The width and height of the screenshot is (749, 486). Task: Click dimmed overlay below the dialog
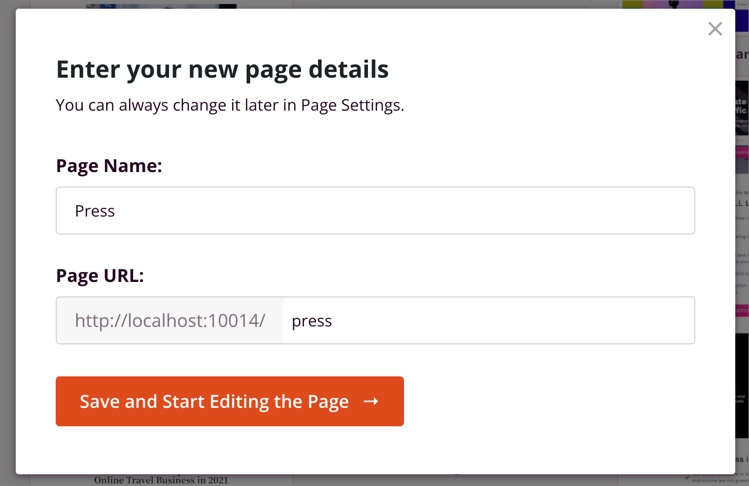tap(400, 480)
